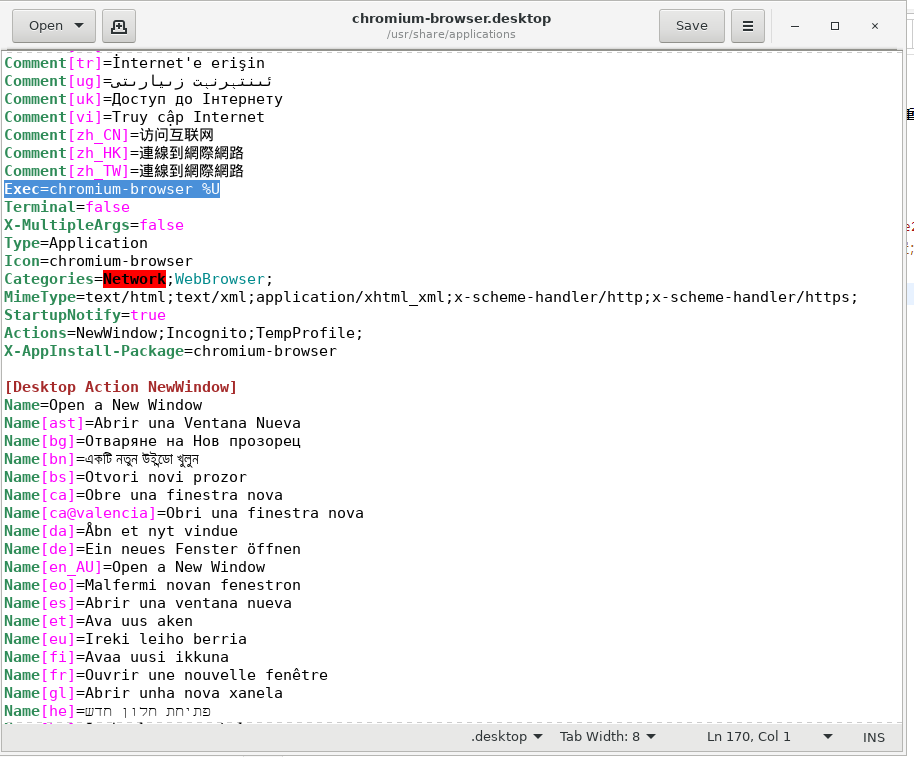
Task: Click the Icon=chromium-browser line
Action: click(98, 261)
